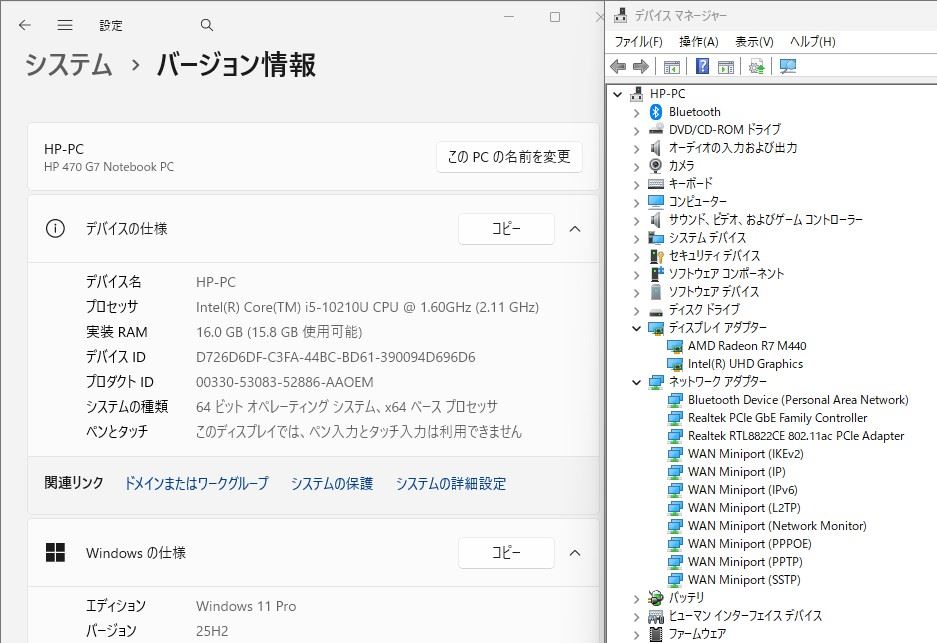Select the セキュリティ デバイス key icon
Image resolution: width=937 pixels, height=643 pixels.
click(x=656, y=256)
